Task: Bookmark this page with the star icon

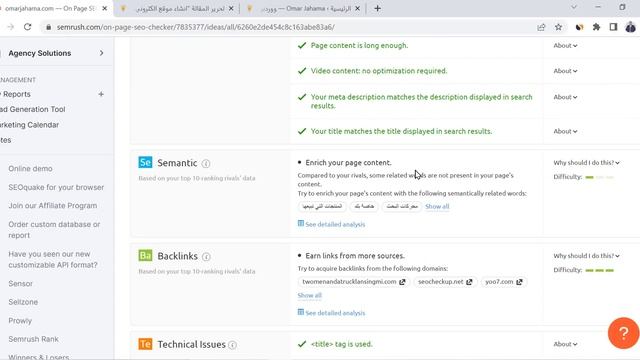Action: coord(558,27)
